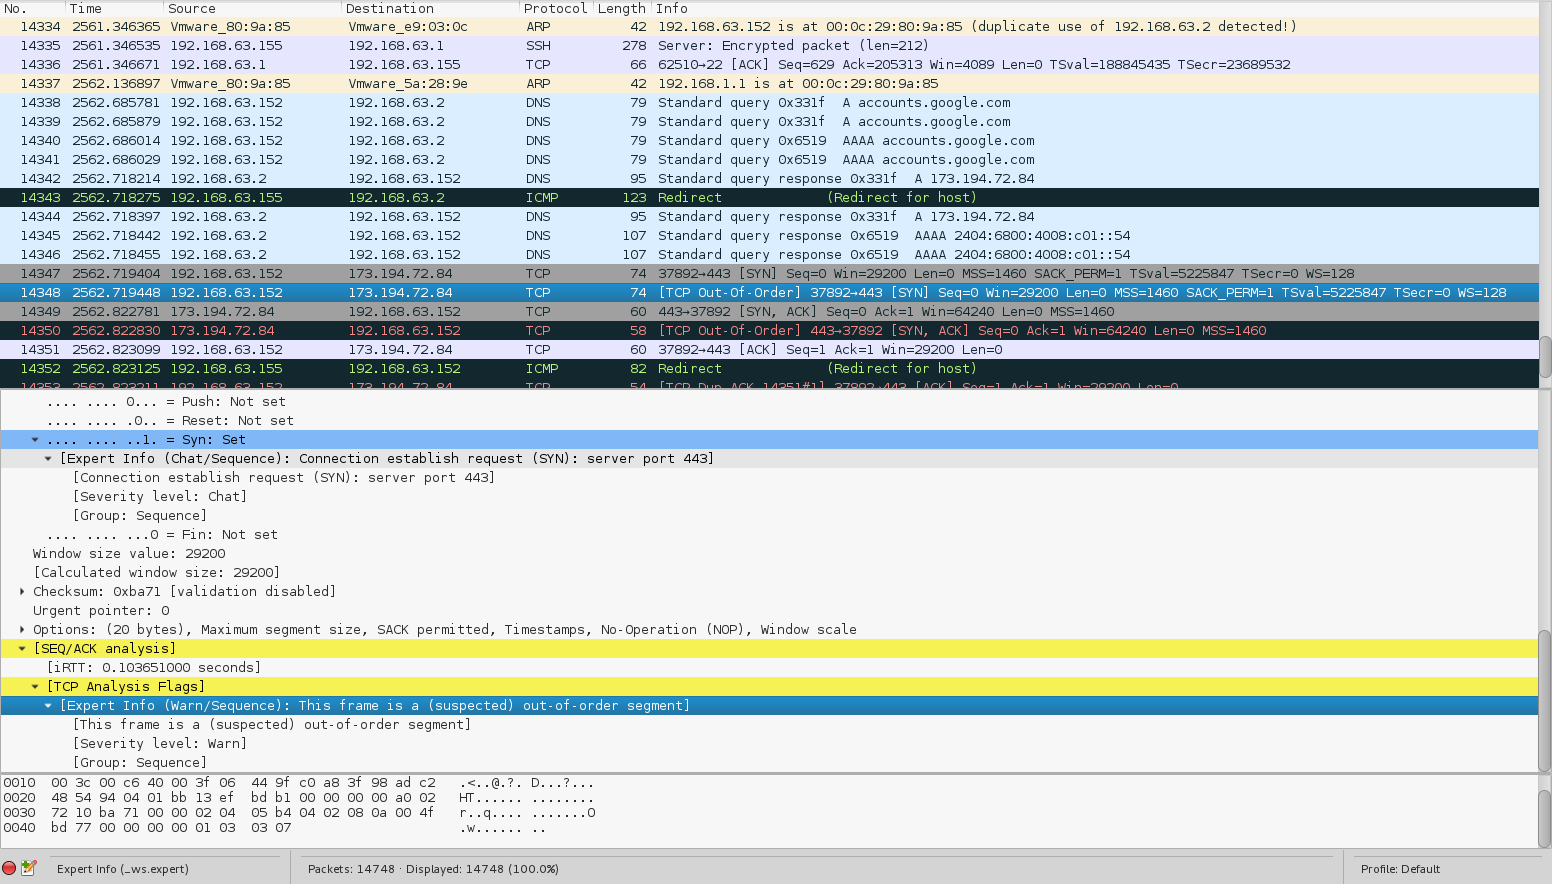
Task: Select '[This frame is a (suspected) out-of-order segment]' line
Action: coord(270,725)
